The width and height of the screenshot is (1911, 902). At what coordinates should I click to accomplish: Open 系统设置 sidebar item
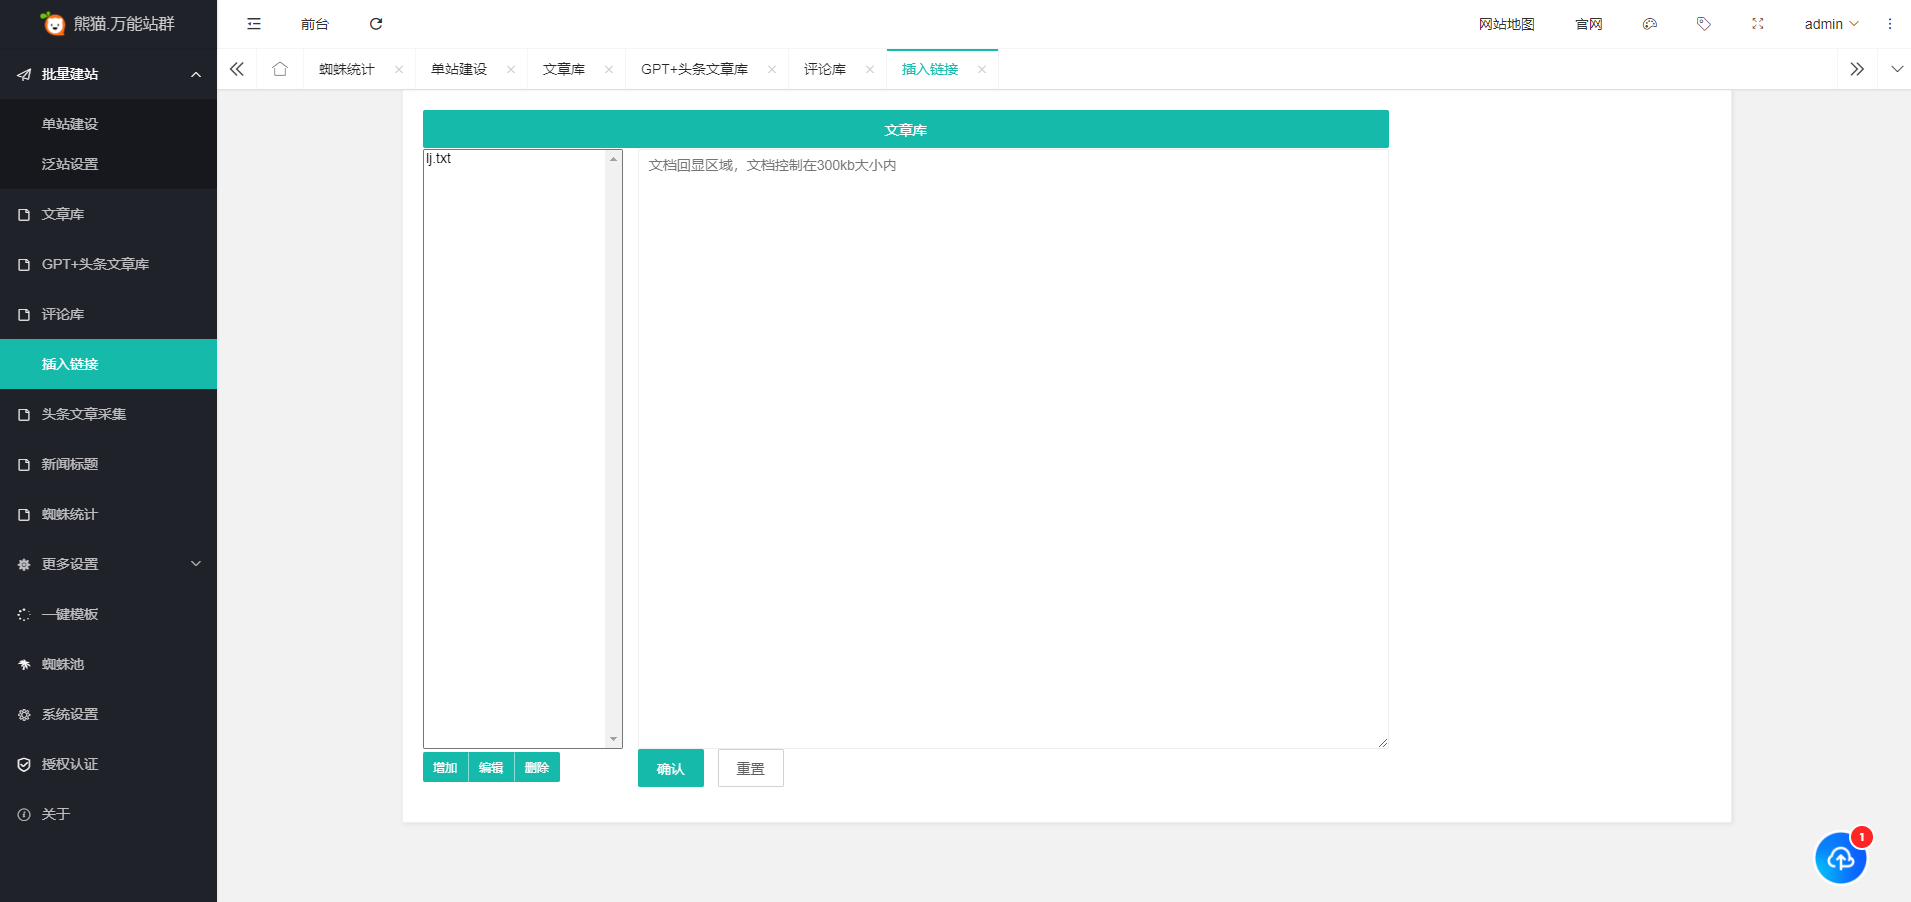click(x=108, y=714)
